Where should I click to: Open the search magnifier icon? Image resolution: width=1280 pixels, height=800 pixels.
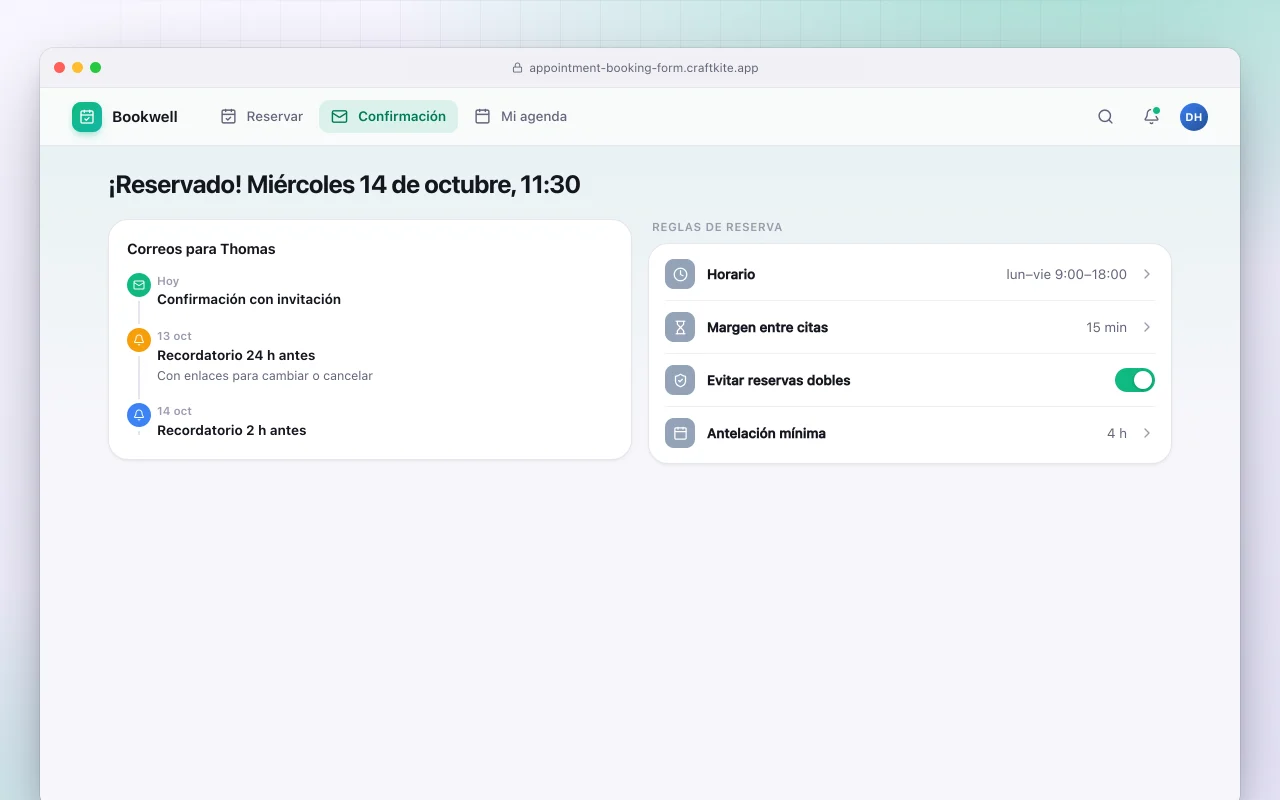pos(1105,117)
